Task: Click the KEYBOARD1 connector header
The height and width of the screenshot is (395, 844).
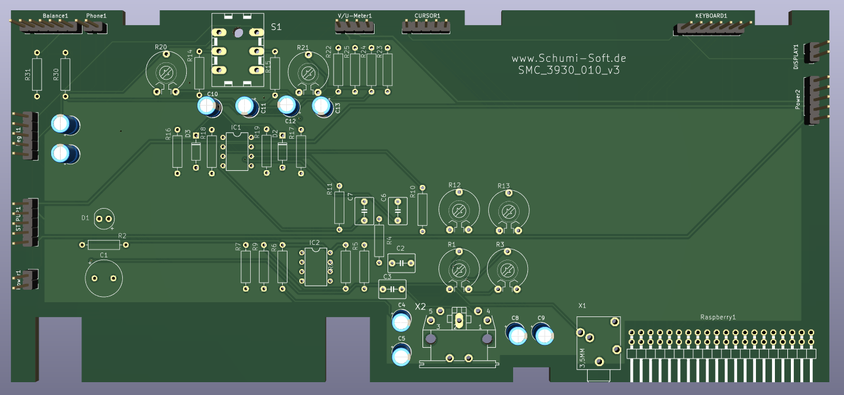Action: pyautogui.click(x=713, y=28)
